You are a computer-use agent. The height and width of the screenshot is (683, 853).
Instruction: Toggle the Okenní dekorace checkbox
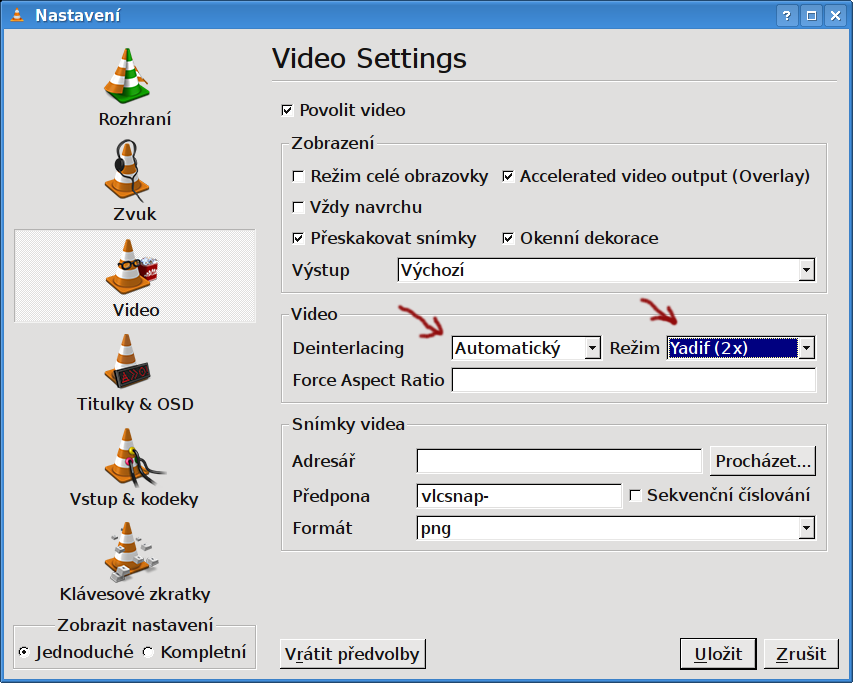[508, 238]
